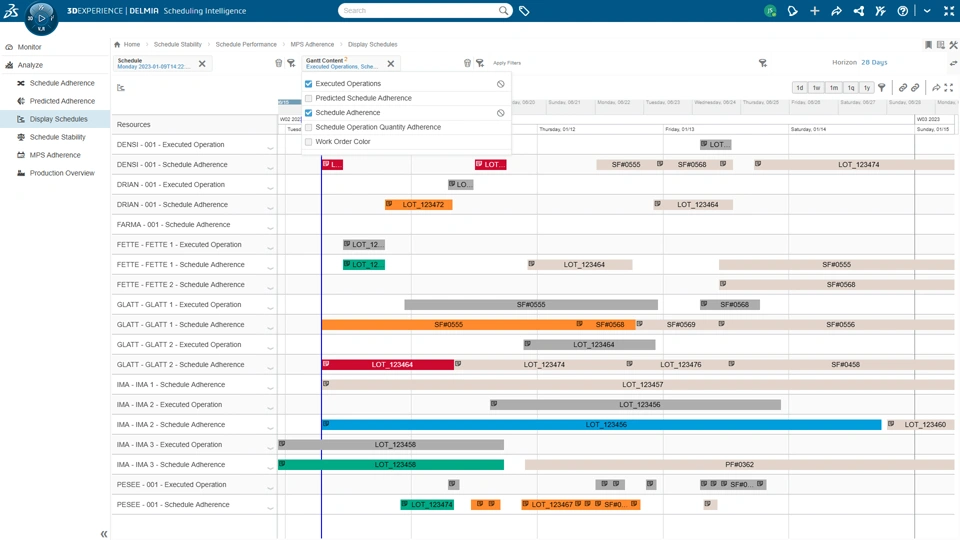Open notifications bell icon
Viewport: 960px width, 540px height.
click(x=792, y=11)
